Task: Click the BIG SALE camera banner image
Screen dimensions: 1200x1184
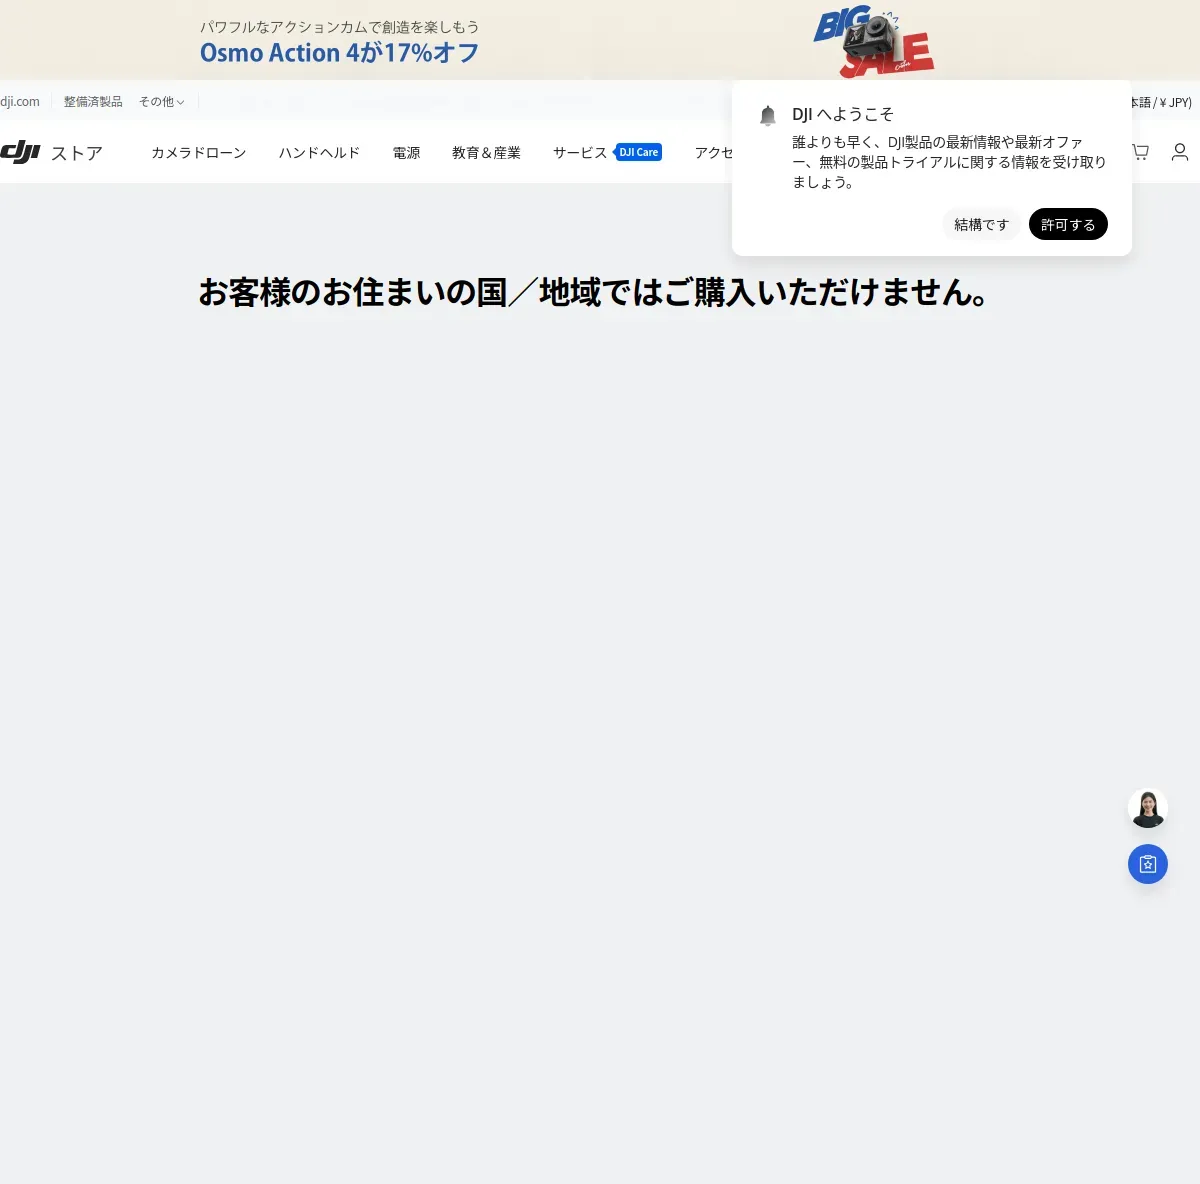Action: point(873,42)
